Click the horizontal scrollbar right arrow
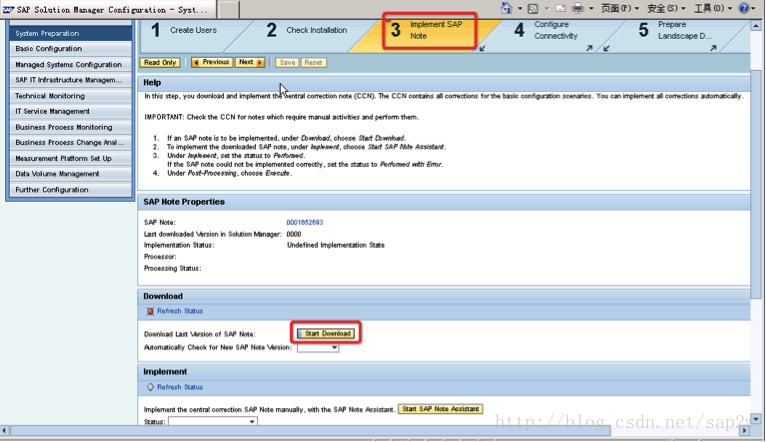 pyautogui.click(x=745, y=431)
